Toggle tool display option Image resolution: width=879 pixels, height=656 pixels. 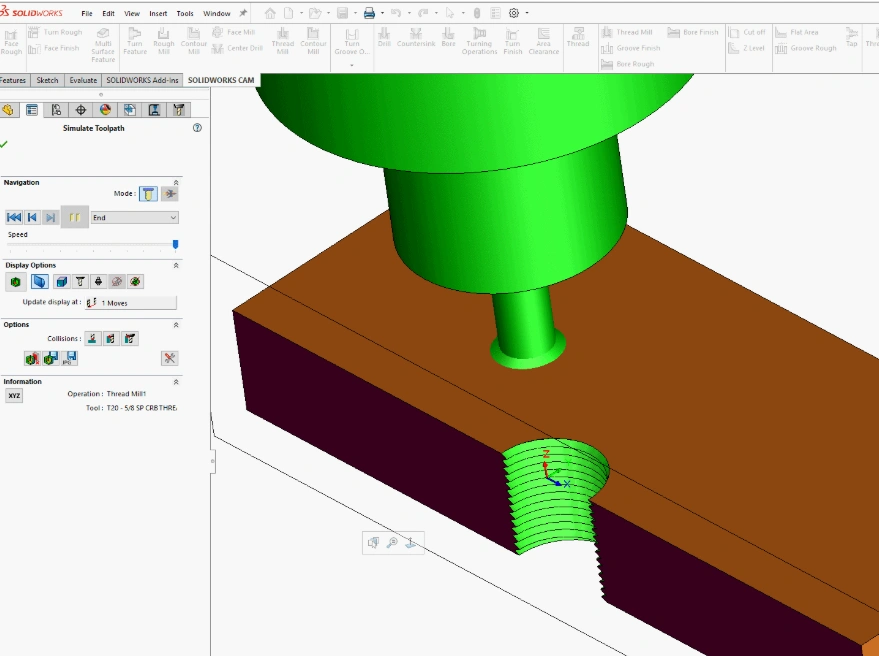pyautogui.click(x=80, y=281)
